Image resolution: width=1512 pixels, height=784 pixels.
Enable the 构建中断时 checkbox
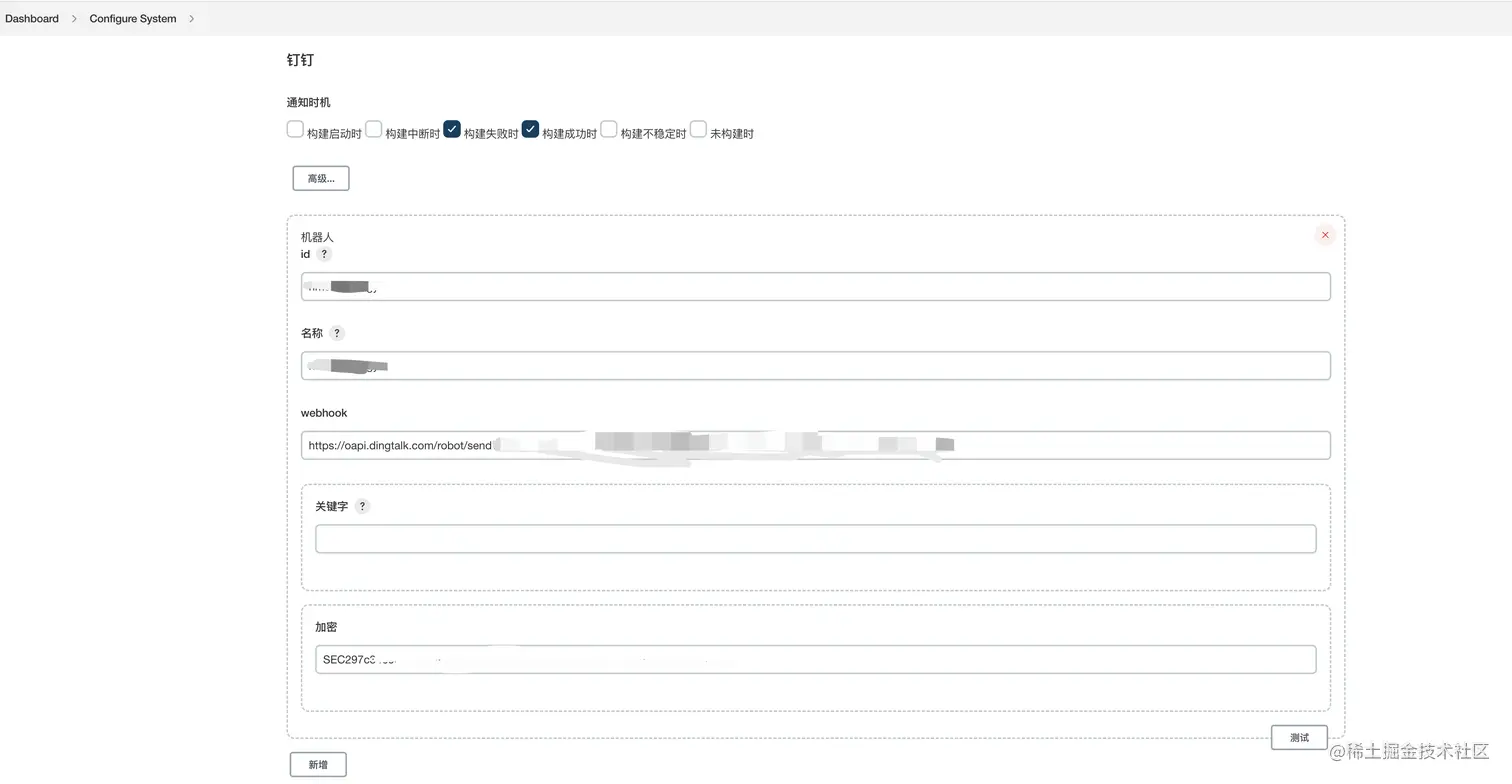click(x=373, y=129)
